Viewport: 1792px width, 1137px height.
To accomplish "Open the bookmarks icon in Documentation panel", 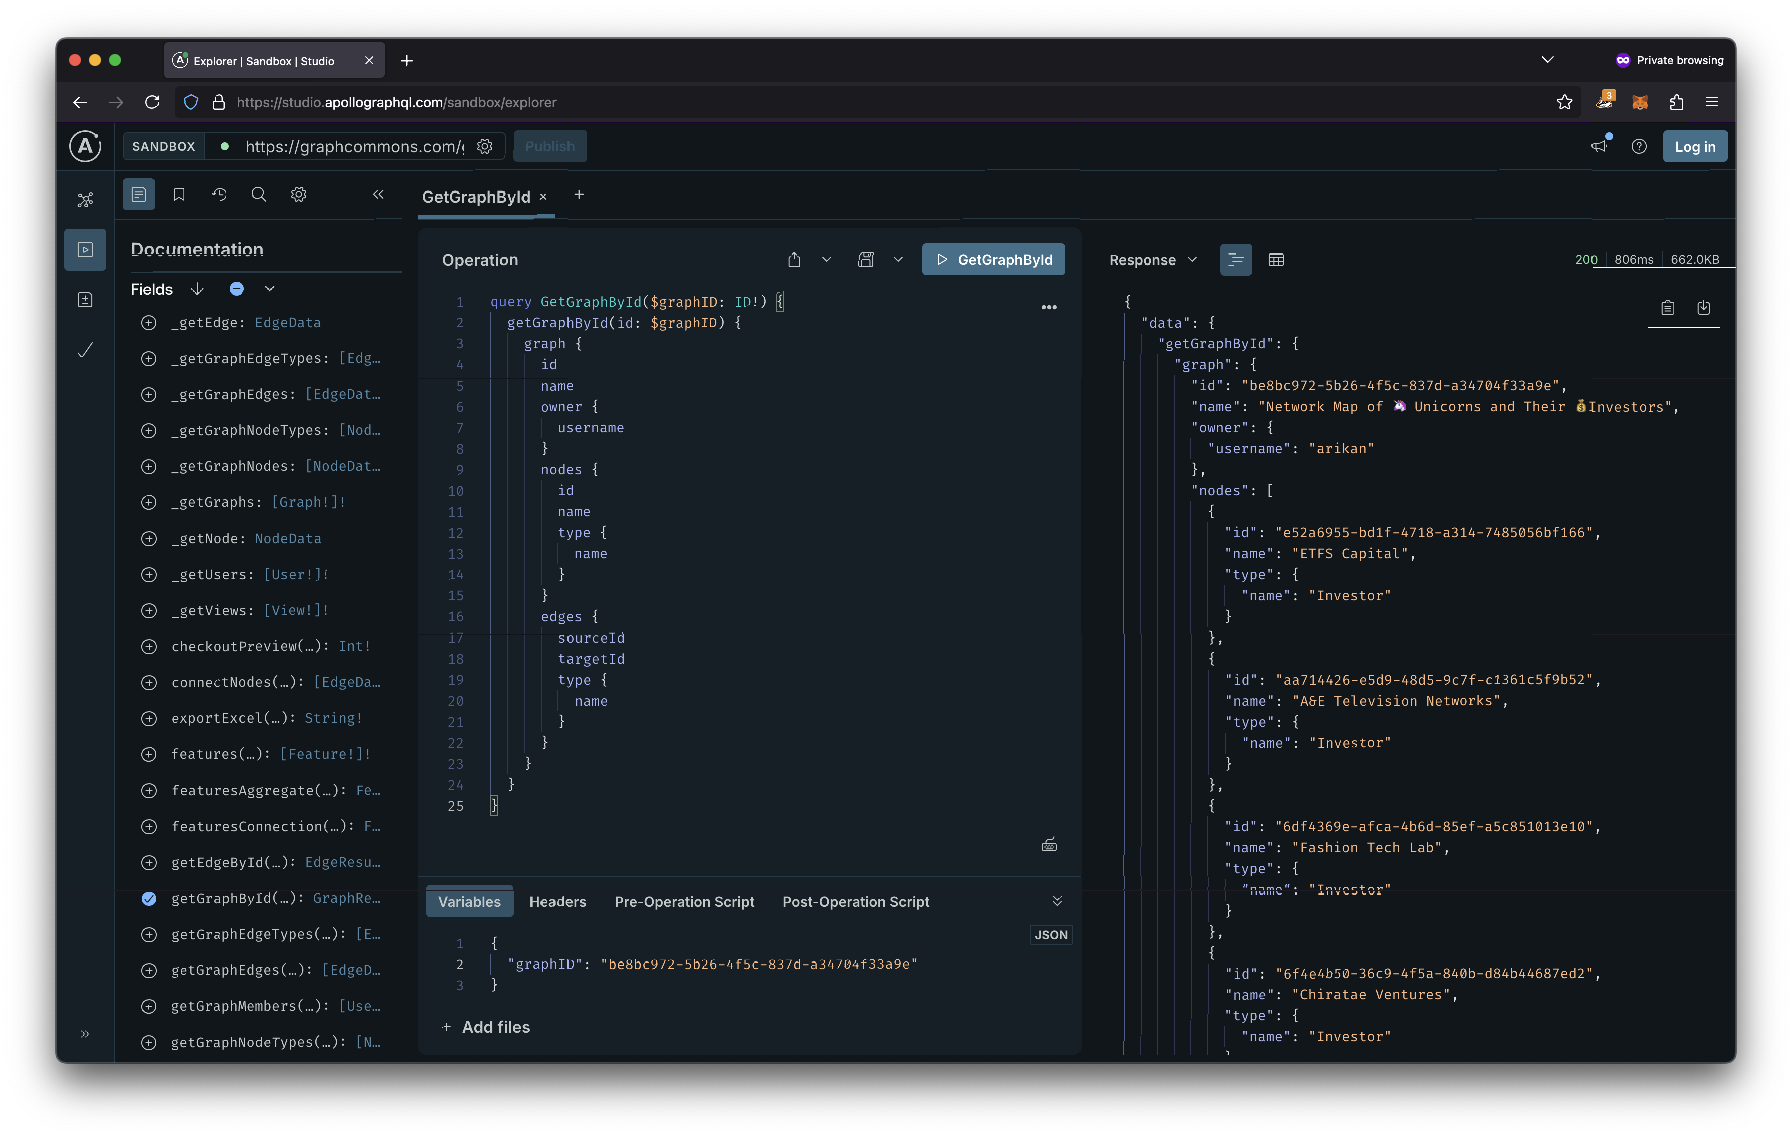I will click(x=179, y=195).
